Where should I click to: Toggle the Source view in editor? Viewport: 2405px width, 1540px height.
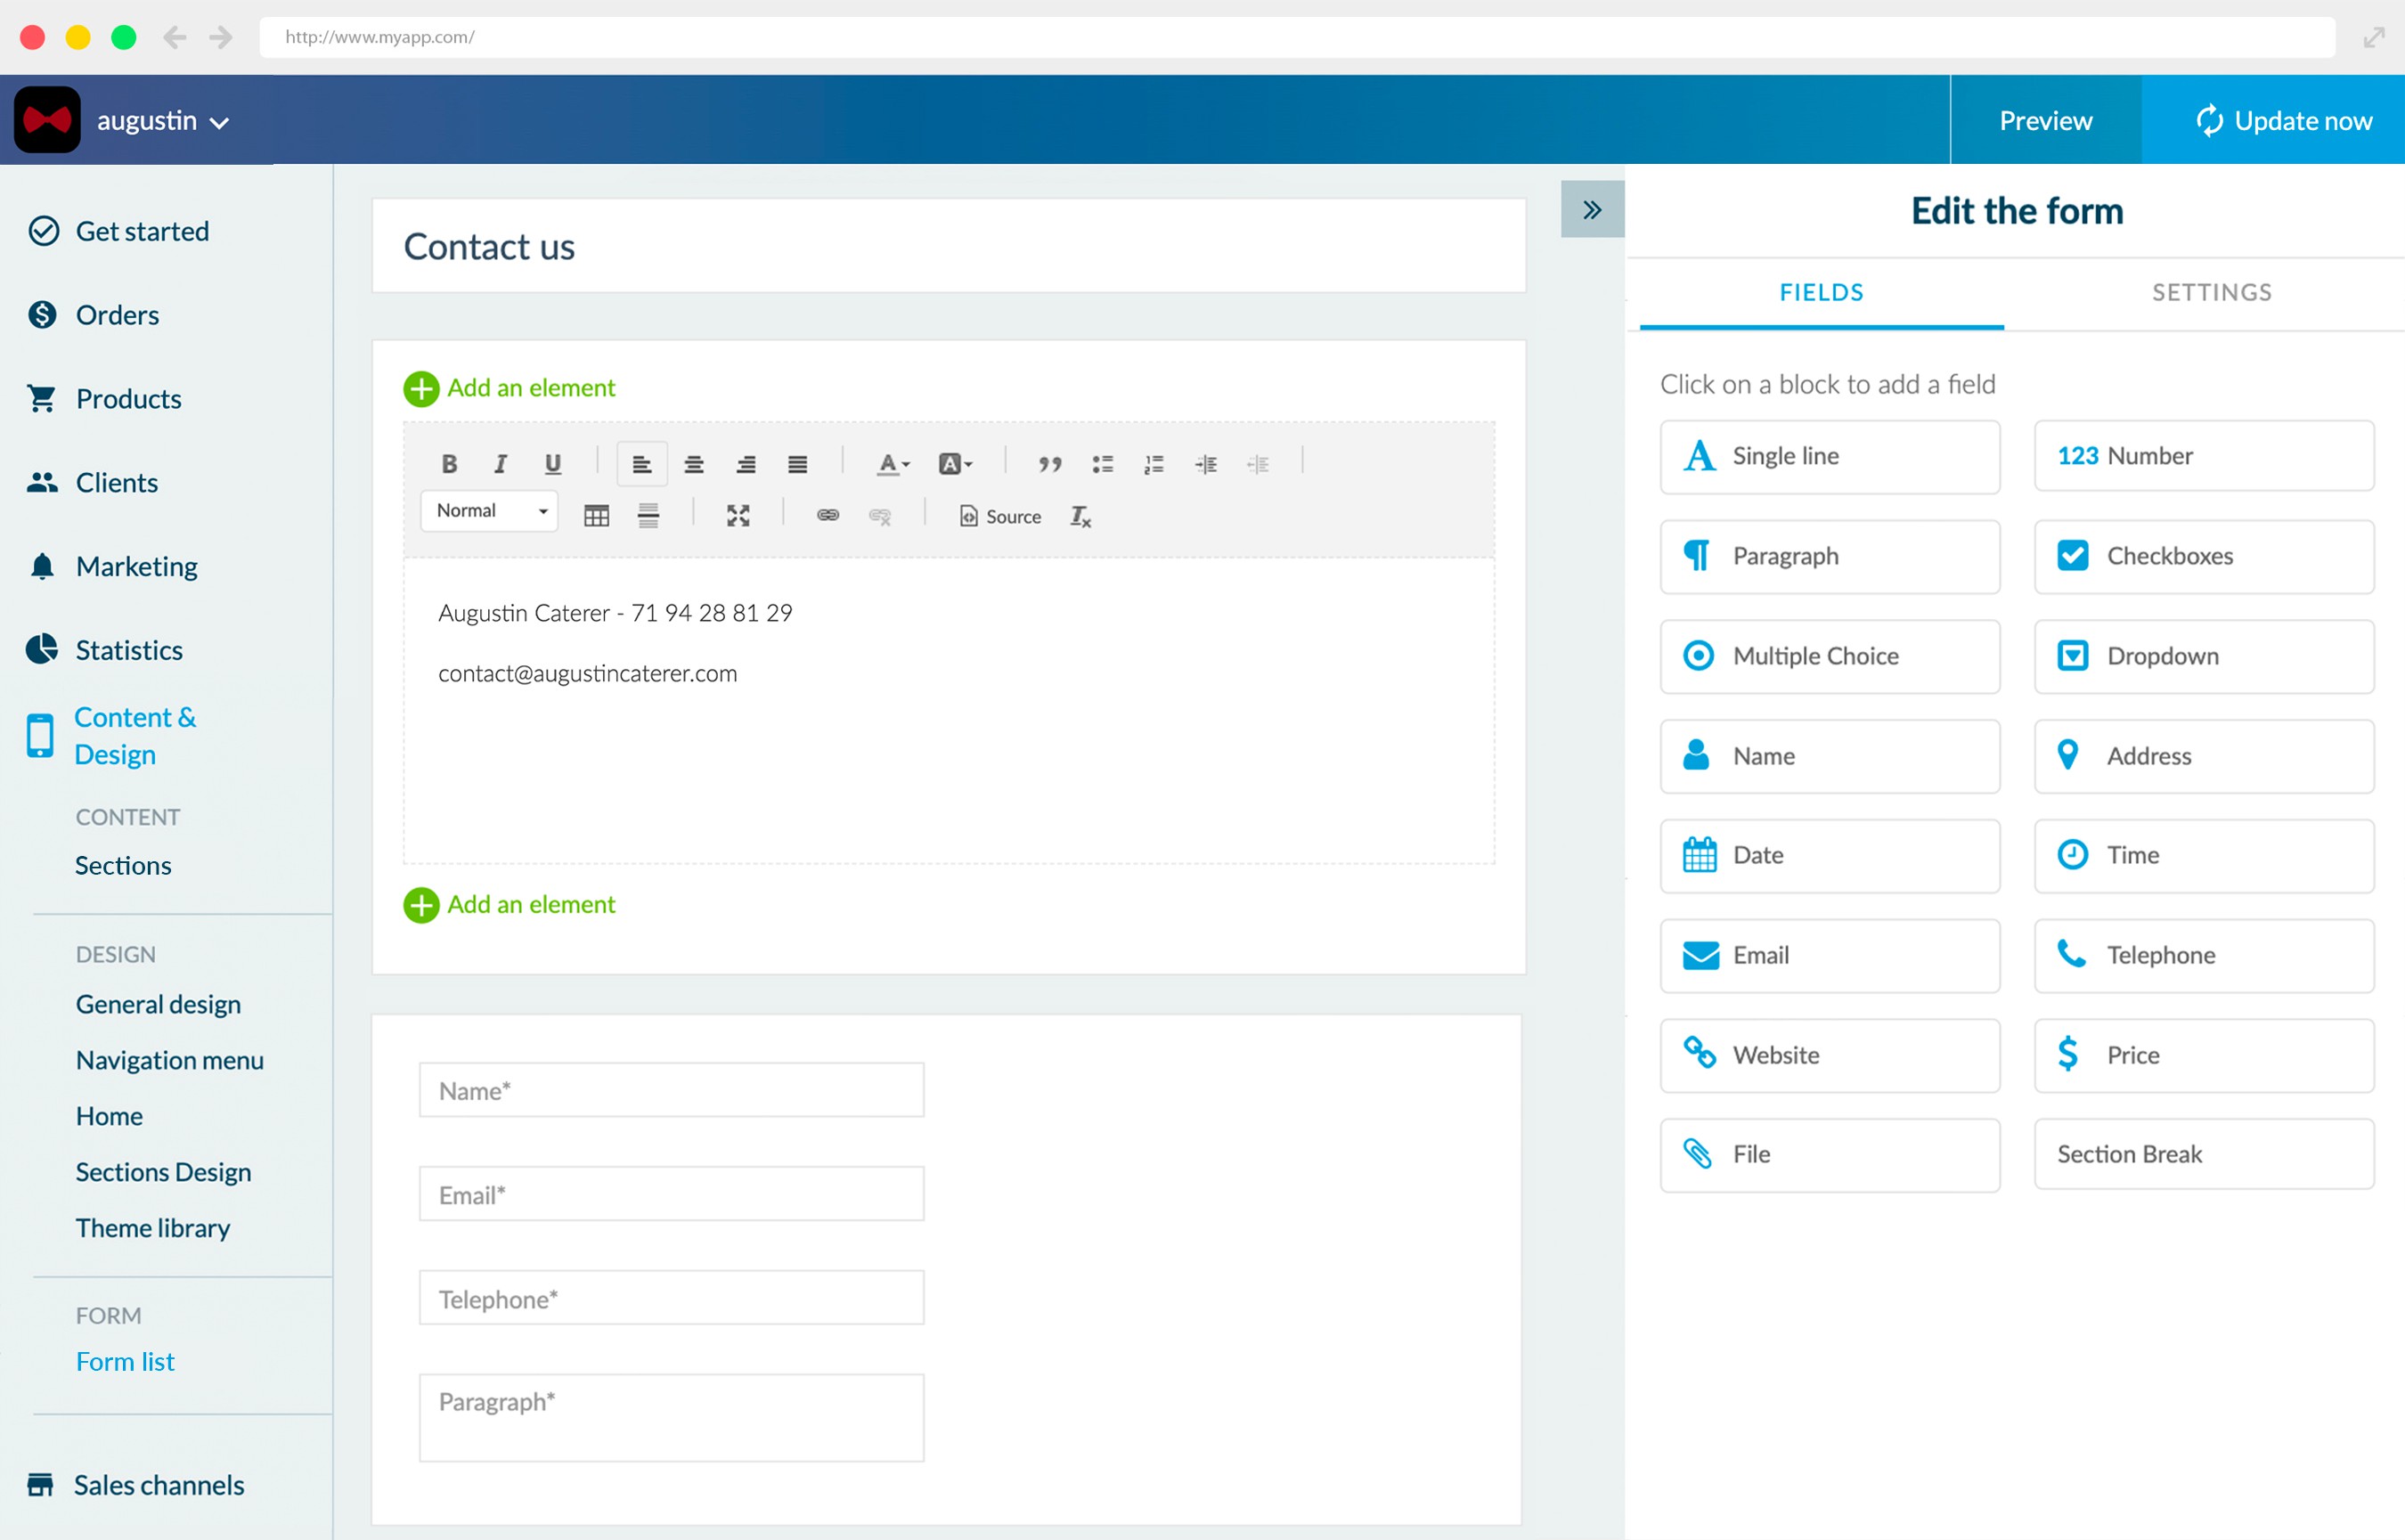coord(1000,516)
